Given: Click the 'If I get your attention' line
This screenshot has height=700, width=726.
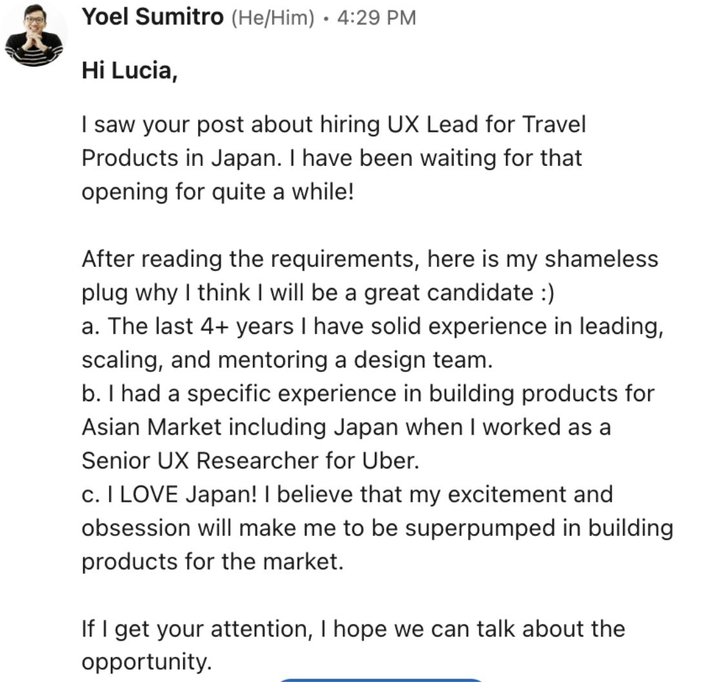Looking at the screenshot, I should 353,629.
